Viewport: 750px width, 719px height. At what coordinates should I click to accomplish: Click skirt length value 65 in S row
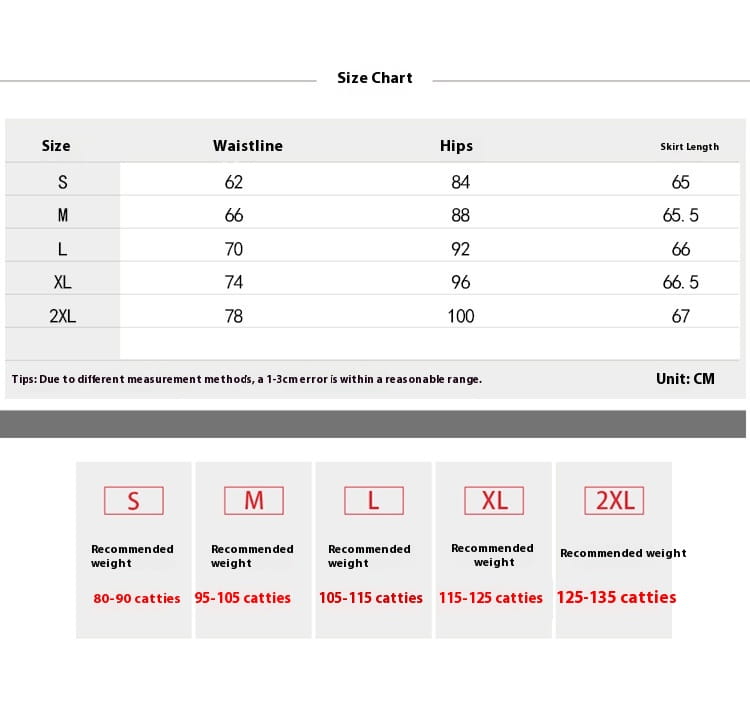(x=681, y=182)
